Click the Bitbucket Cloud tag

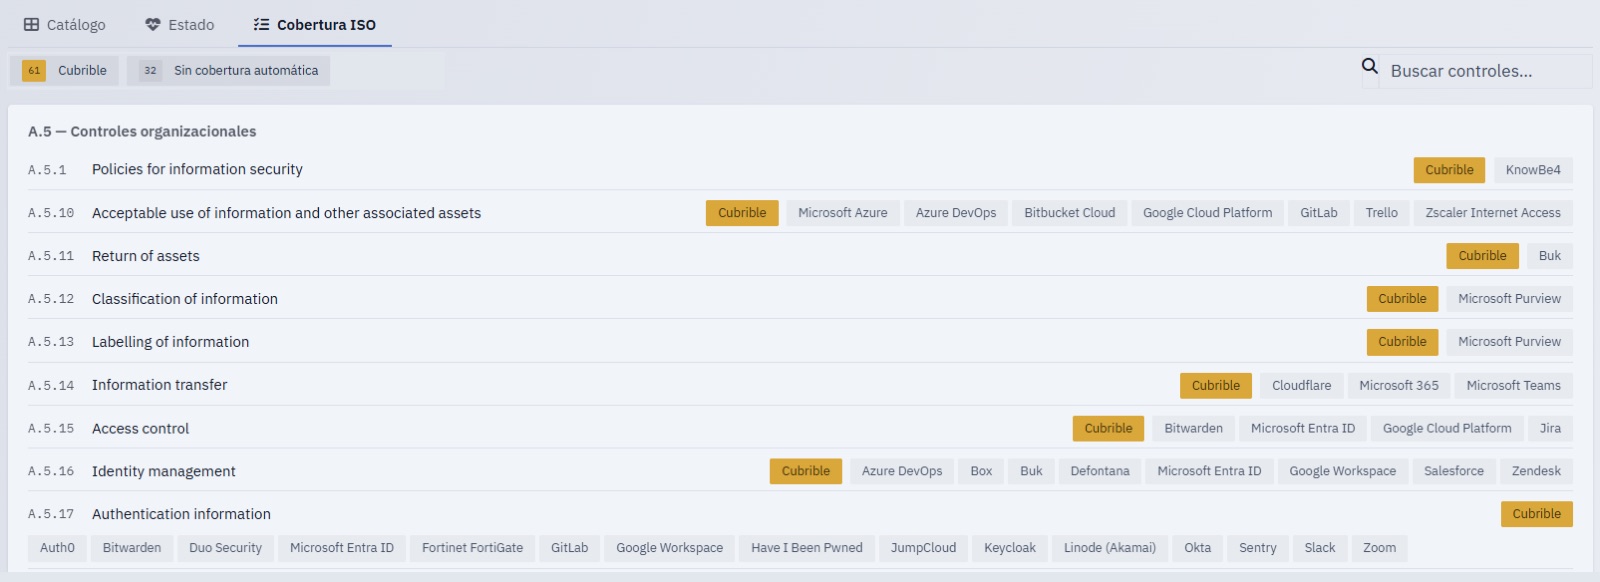point(1069,213)
